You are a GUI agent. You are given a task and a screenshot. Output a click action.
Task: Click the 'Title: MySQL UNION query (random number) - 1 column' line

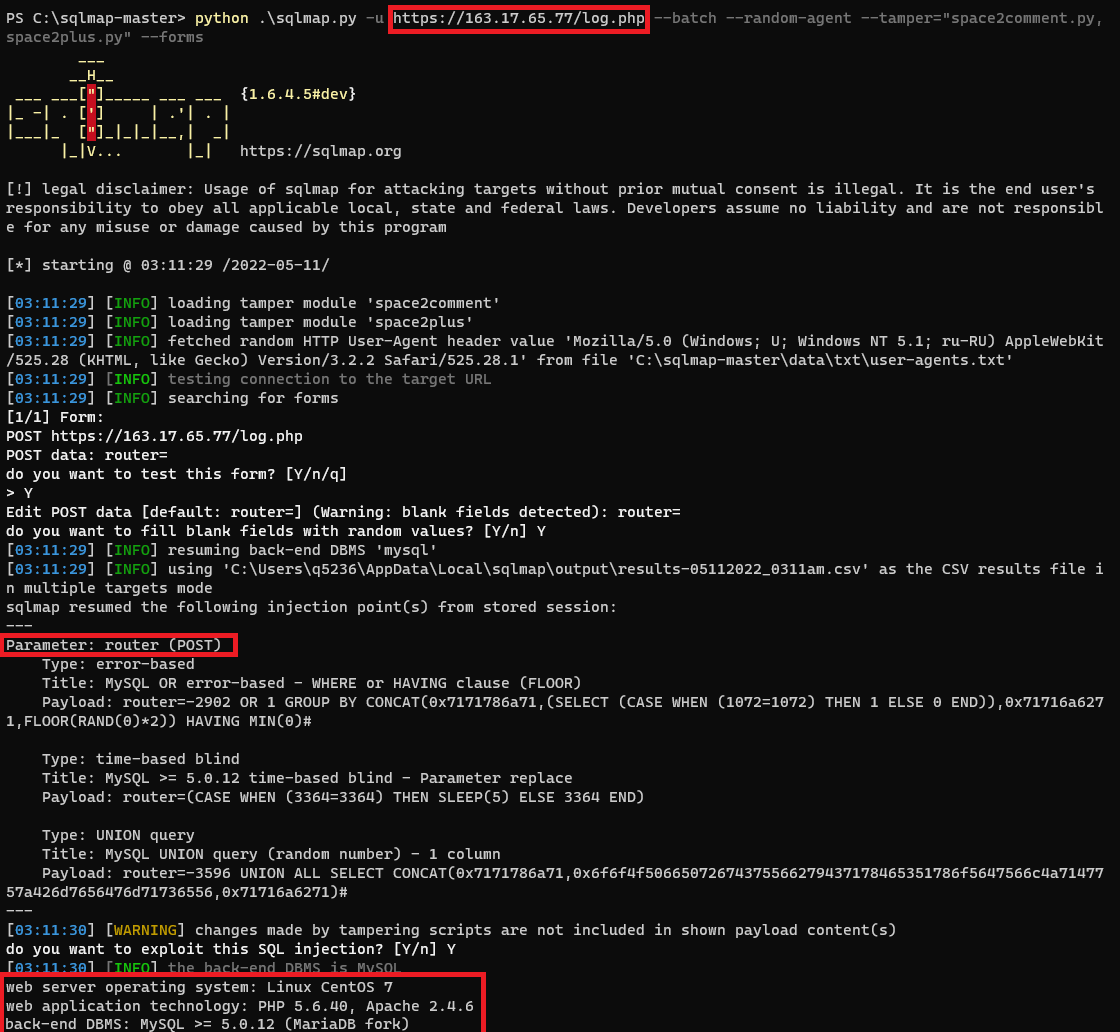271,853
